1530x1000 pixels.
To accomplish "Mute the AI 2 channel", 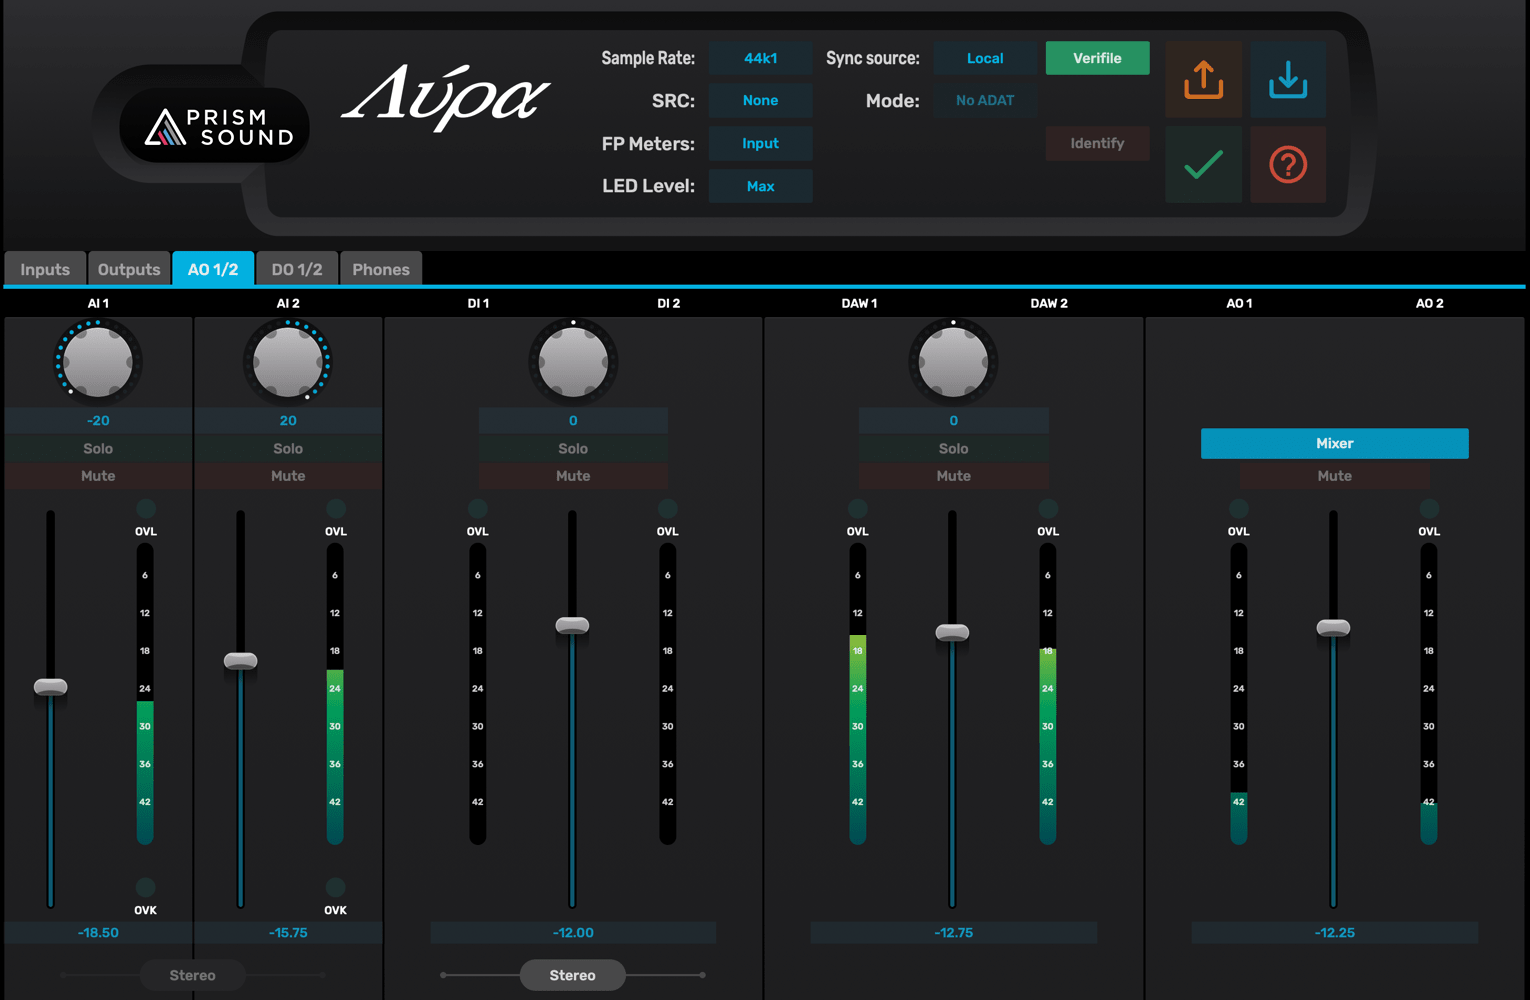I will point(288,476).
